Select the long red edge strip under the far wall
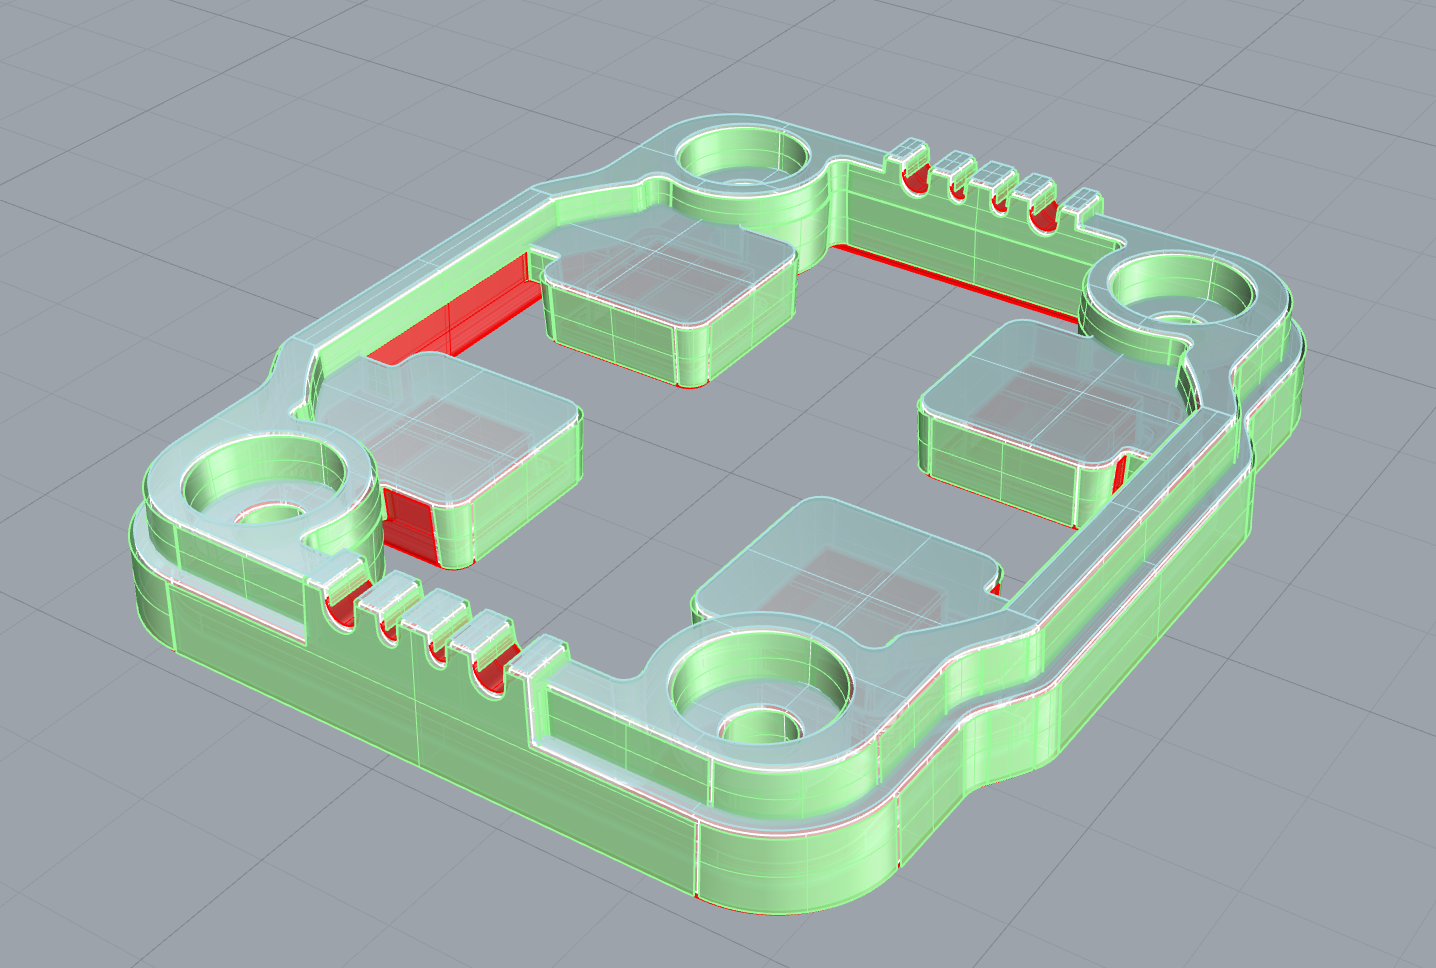The image size is (1436, 968). 958,283
